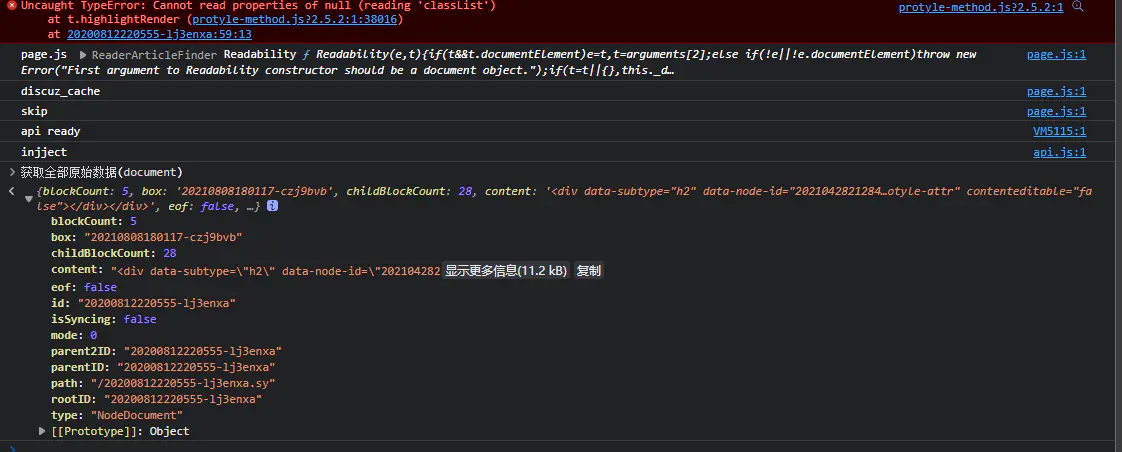Select the blockCount: 5 property
This screenshot has width=1122, height=452.
coord(94,222)
